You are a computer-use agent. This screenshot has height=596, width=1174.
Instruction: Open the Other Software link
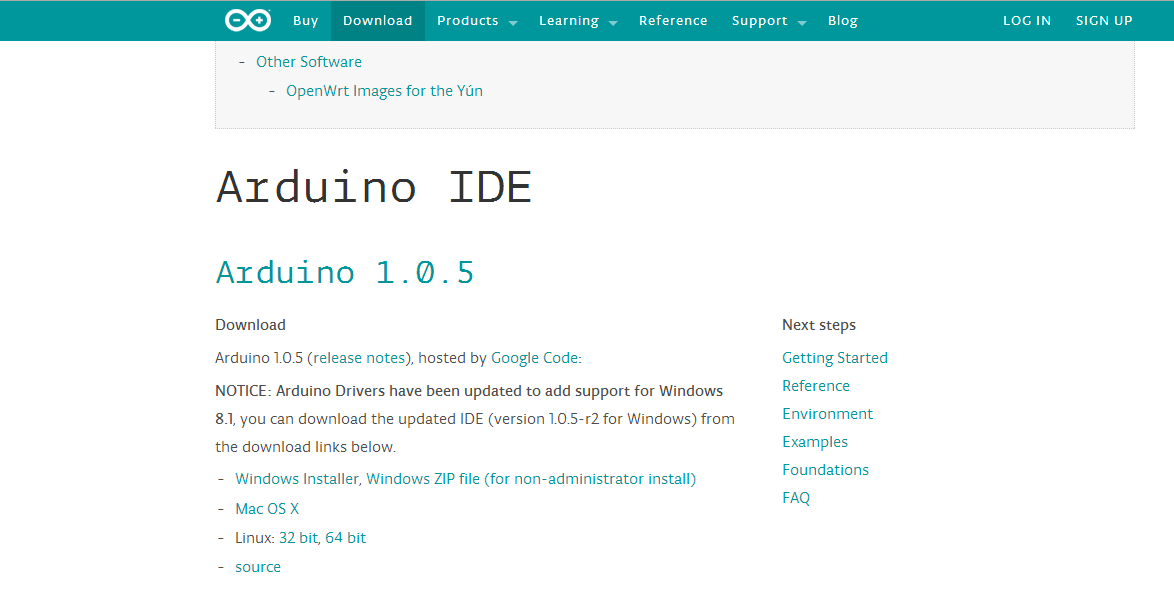[309, 62]
